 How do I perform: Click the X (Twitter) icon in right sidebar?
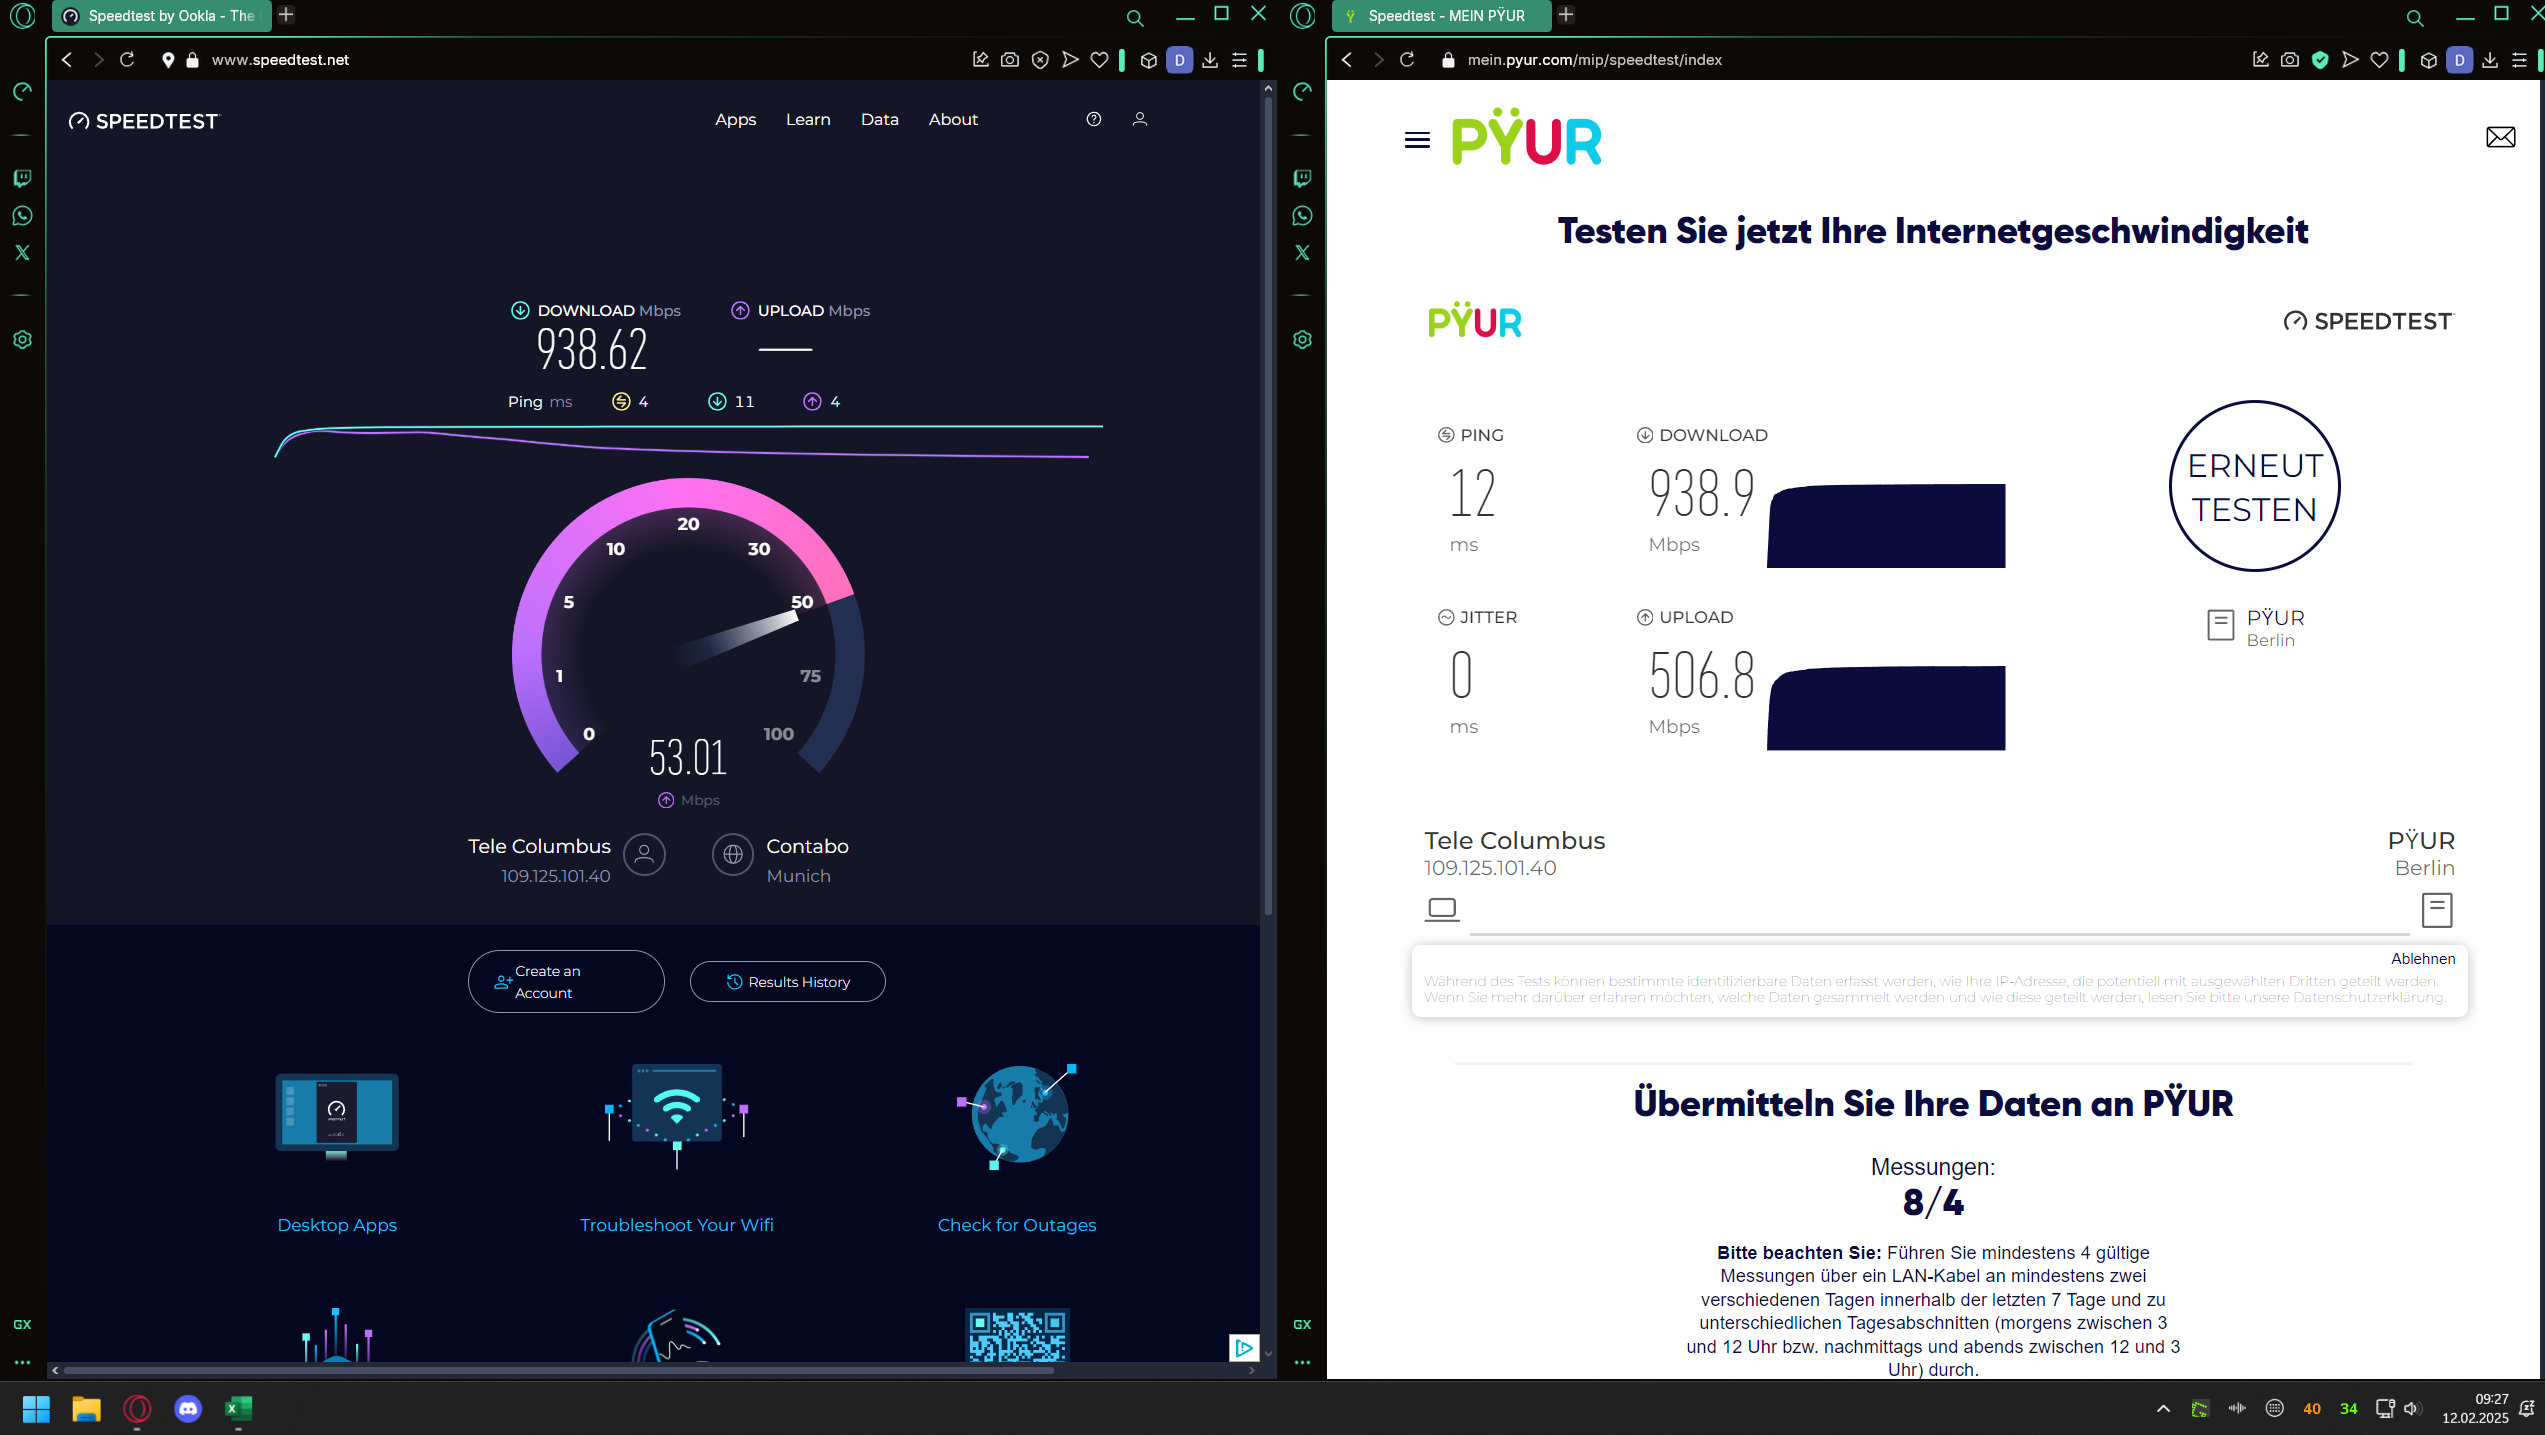1302,253
